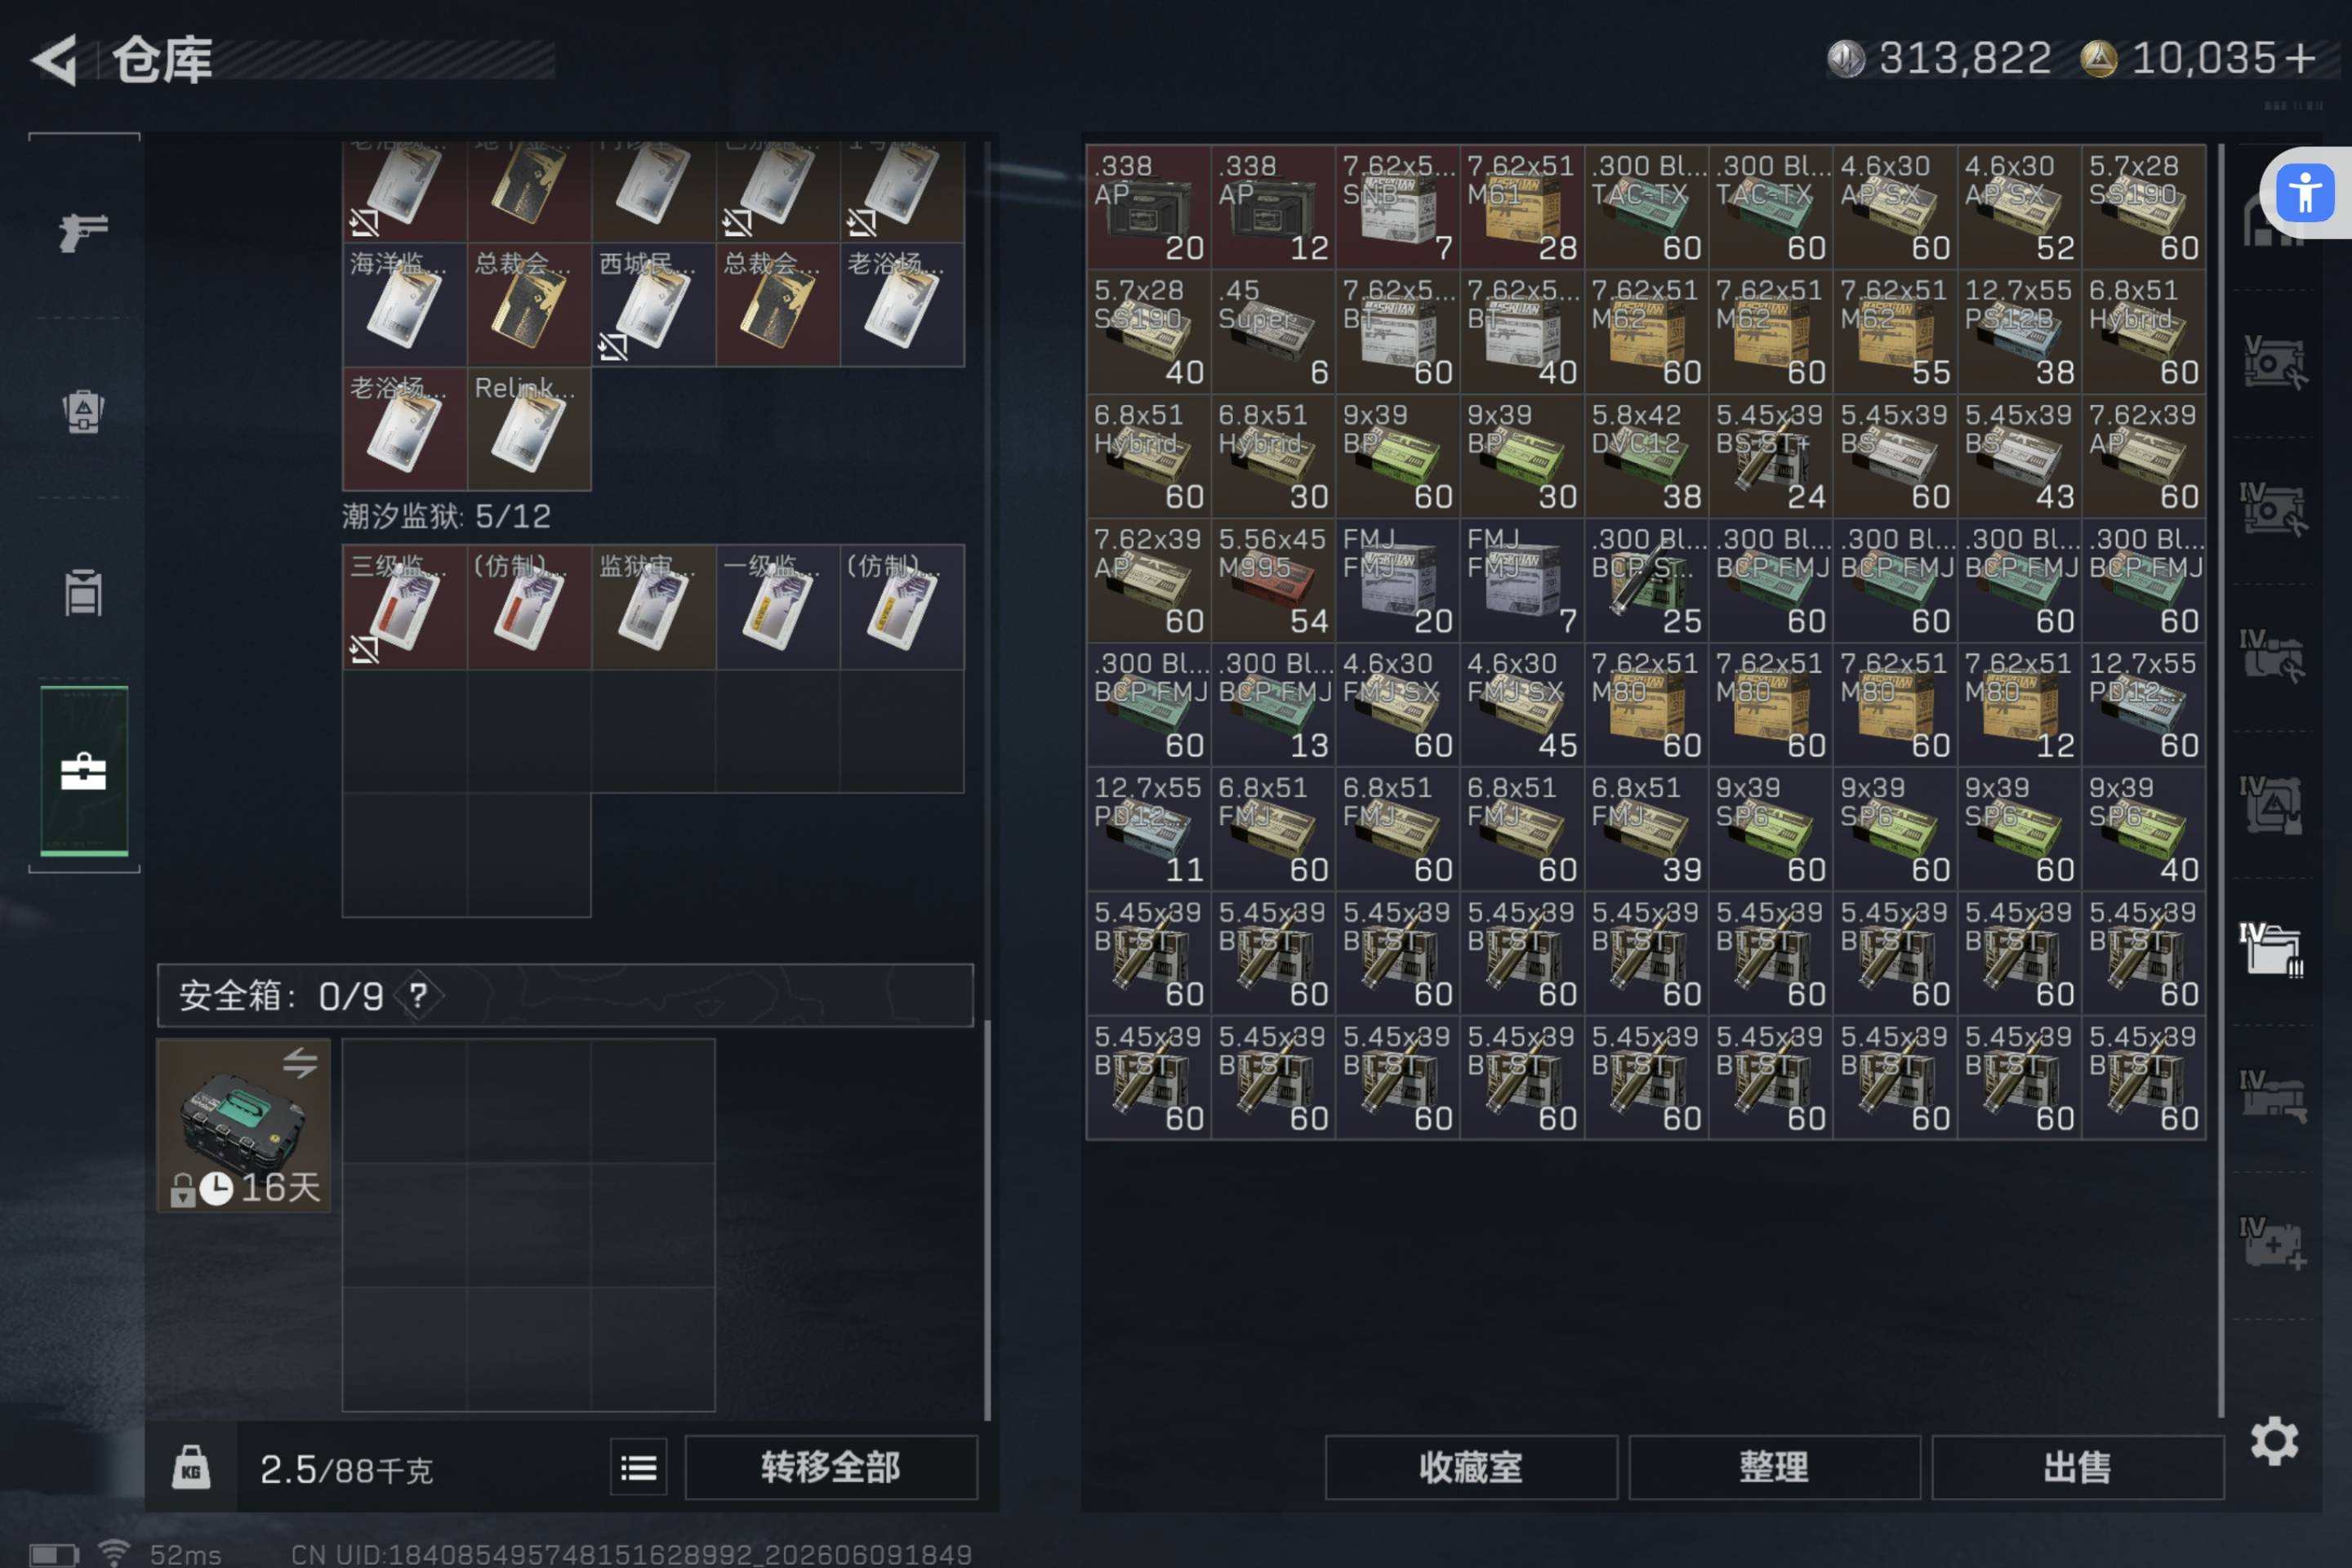Viewport: 2352px width, 1568px height.
Task: Go back using the arrow beside 仓库
Action: click(54, 60)
